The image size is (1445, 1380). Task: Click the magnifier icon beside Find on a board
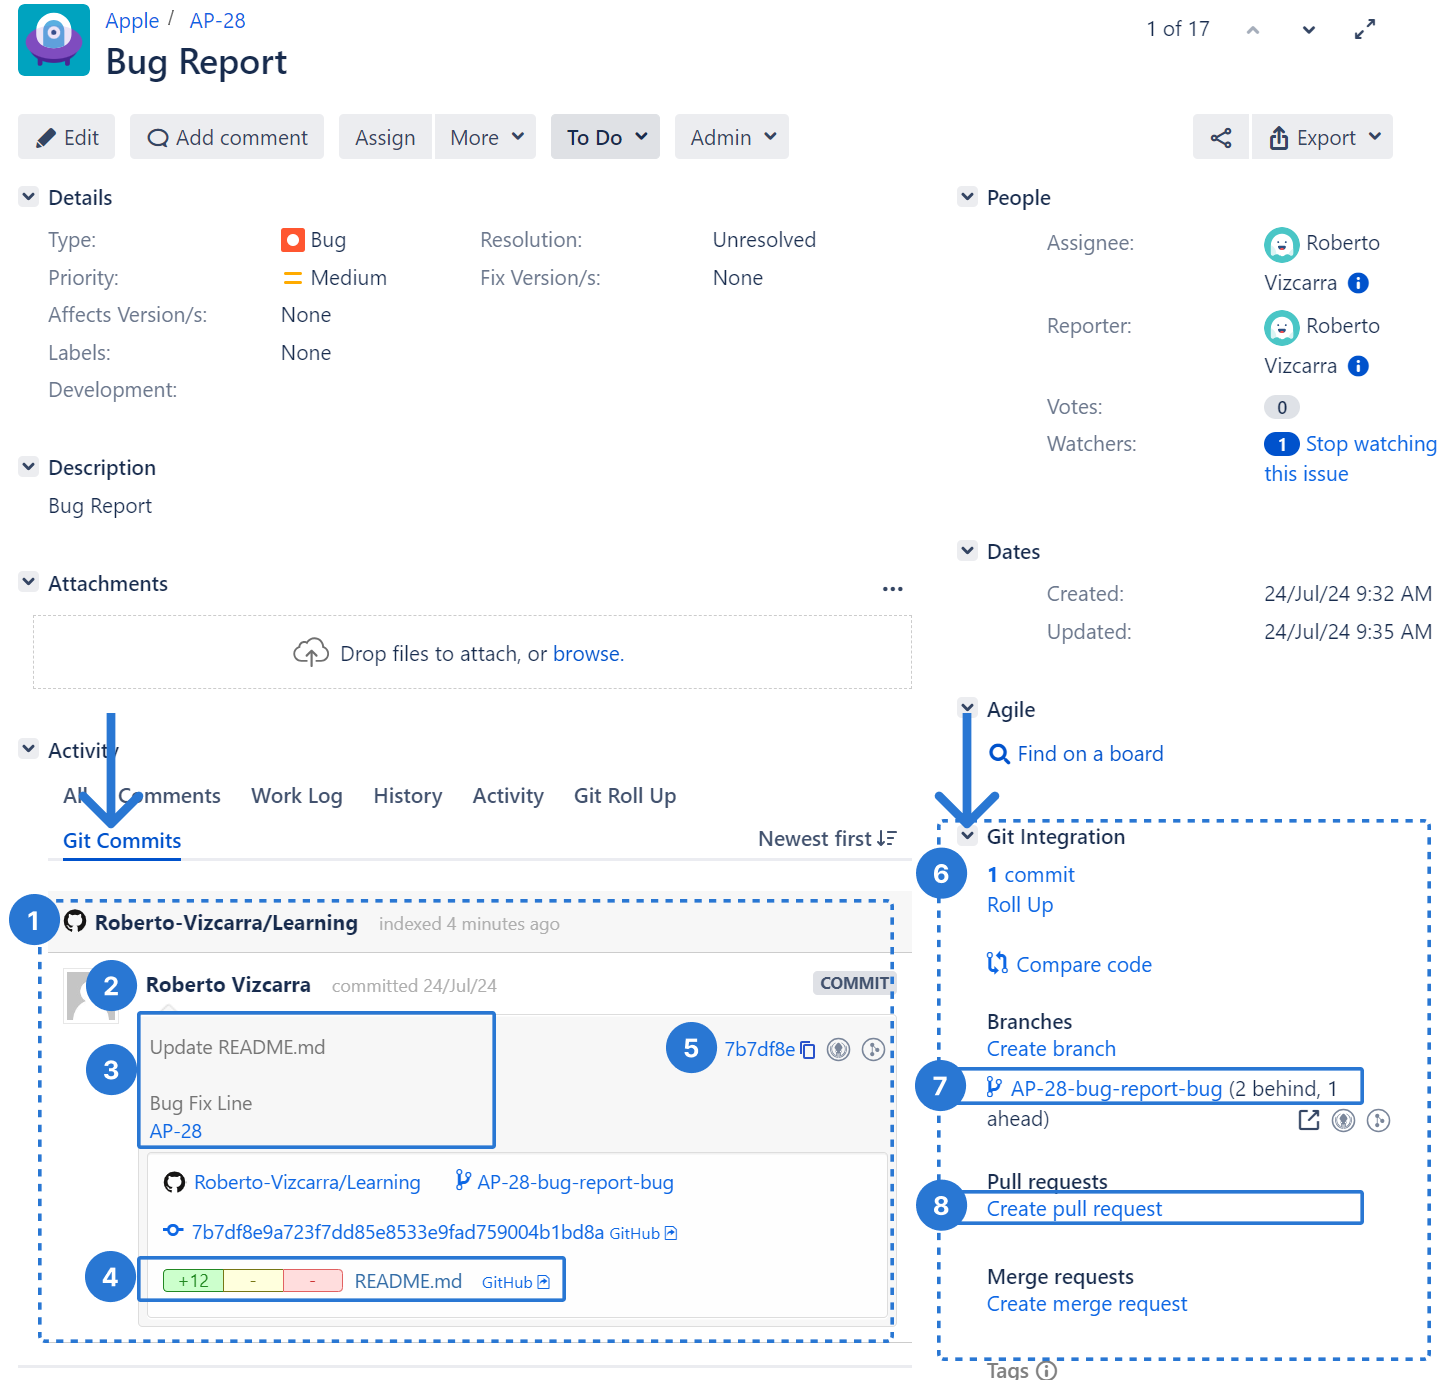click(x=999, y=754)
